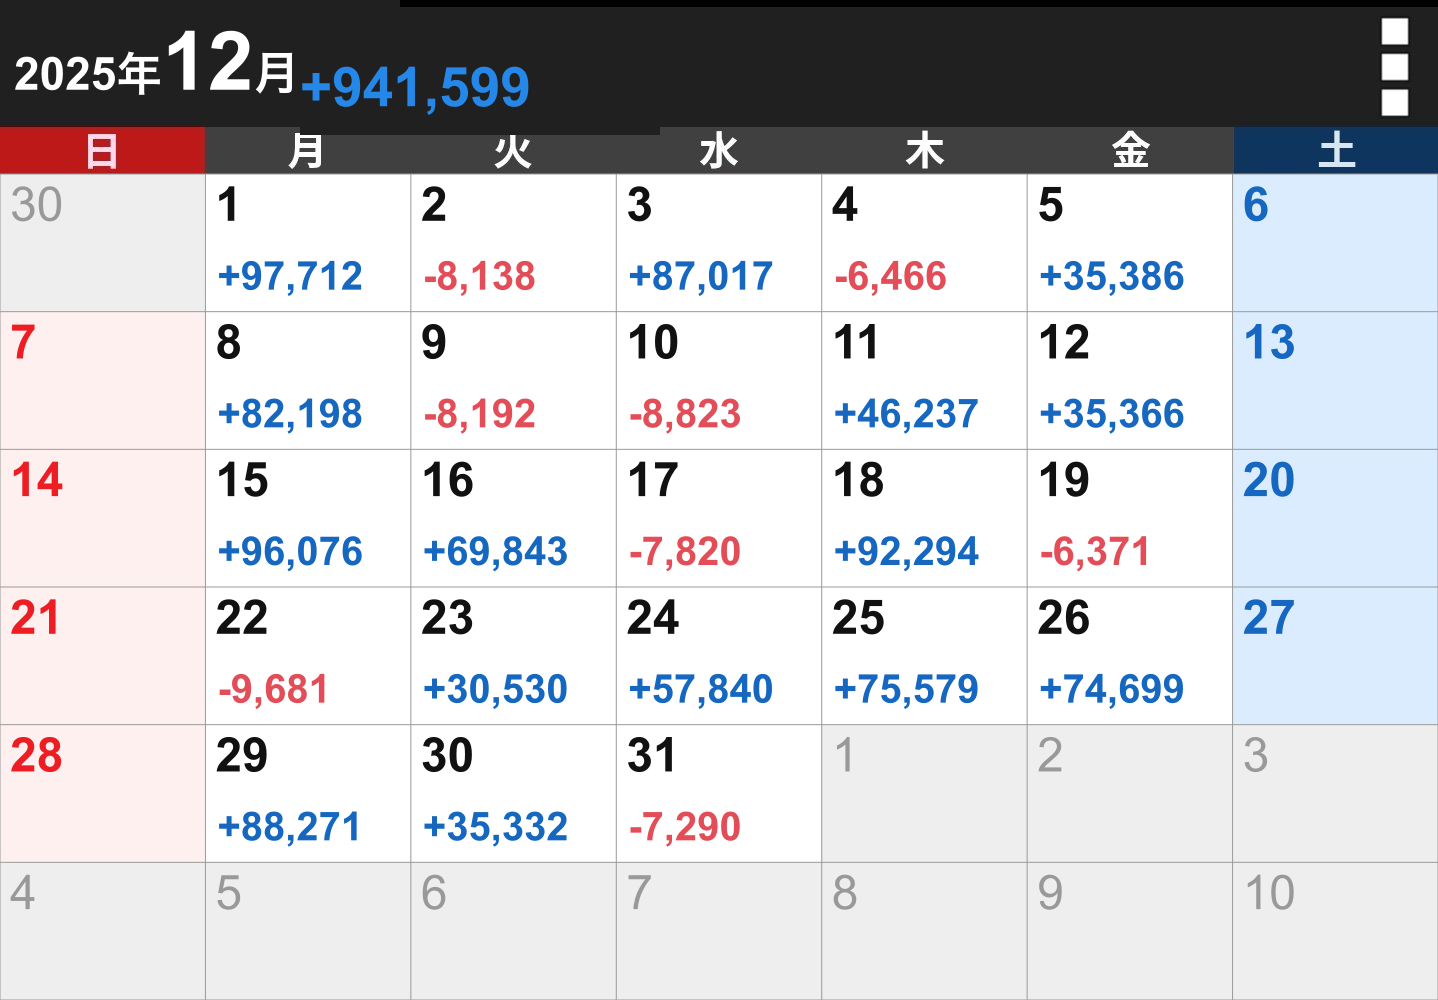1438x1000 pixels.
Task: Open December 1 with +97,712
Action: click(x=308, y=243)
